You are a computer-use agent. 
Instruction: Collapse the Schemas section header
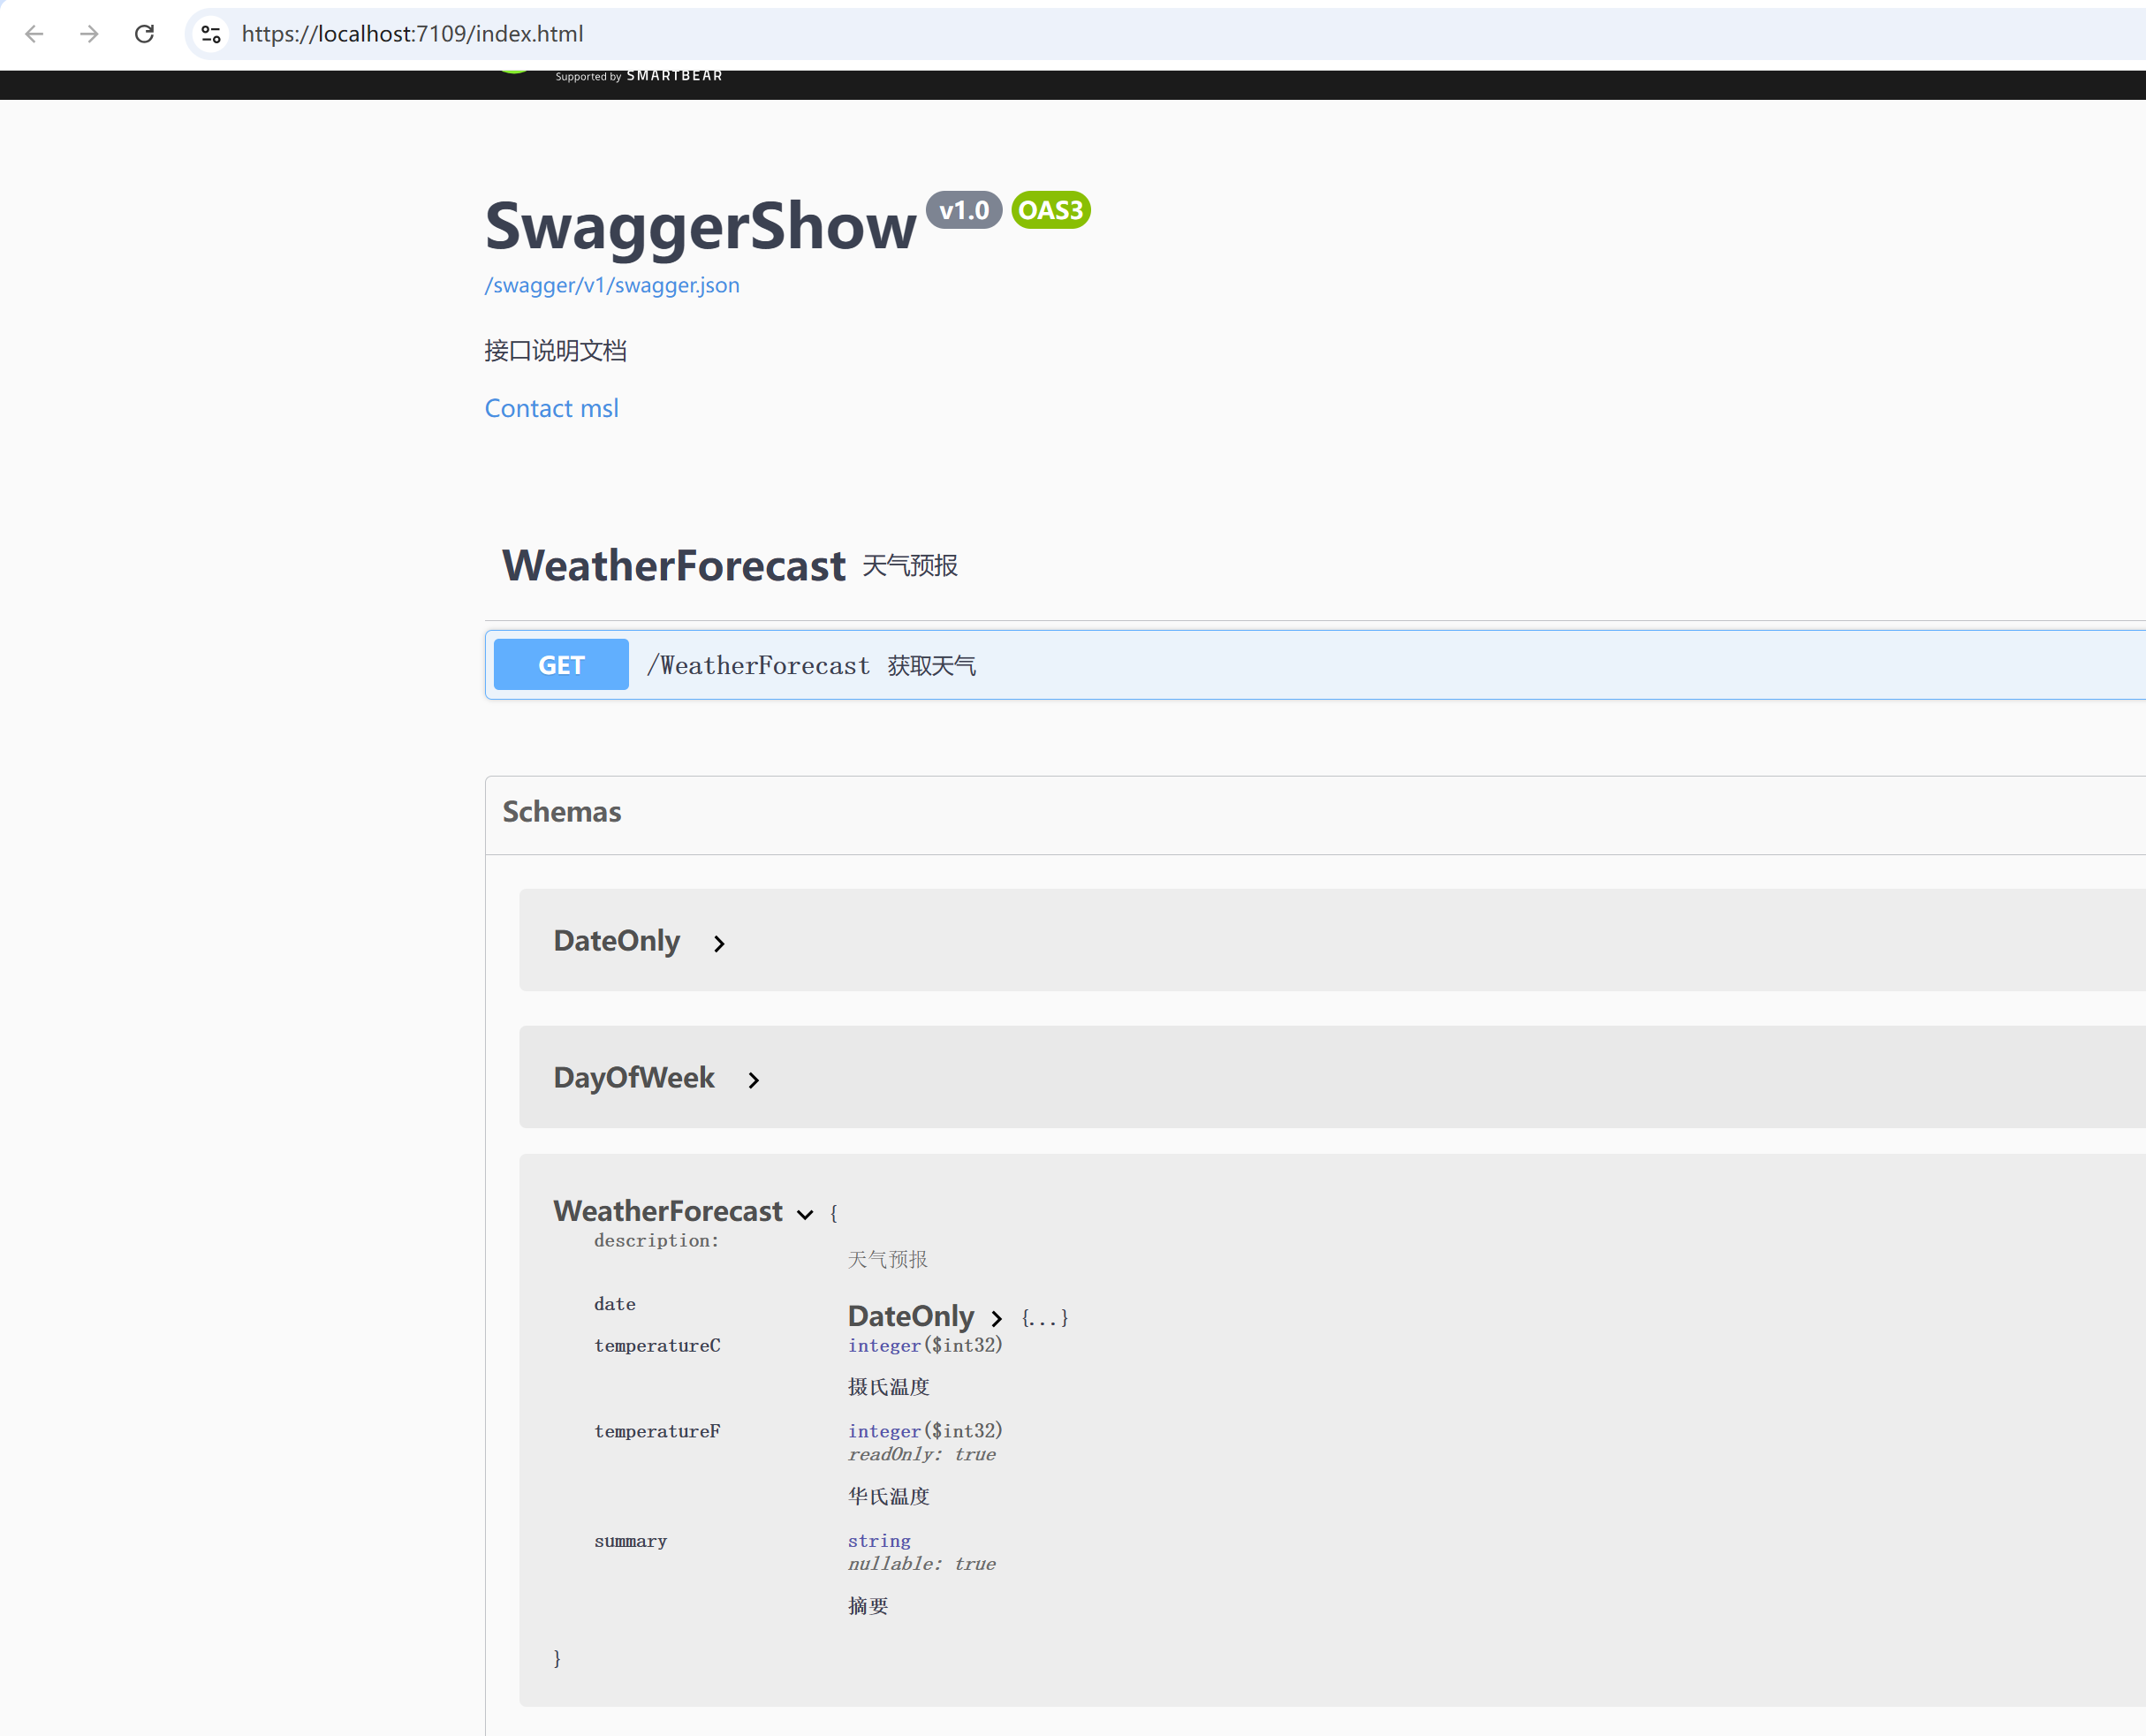561,812
